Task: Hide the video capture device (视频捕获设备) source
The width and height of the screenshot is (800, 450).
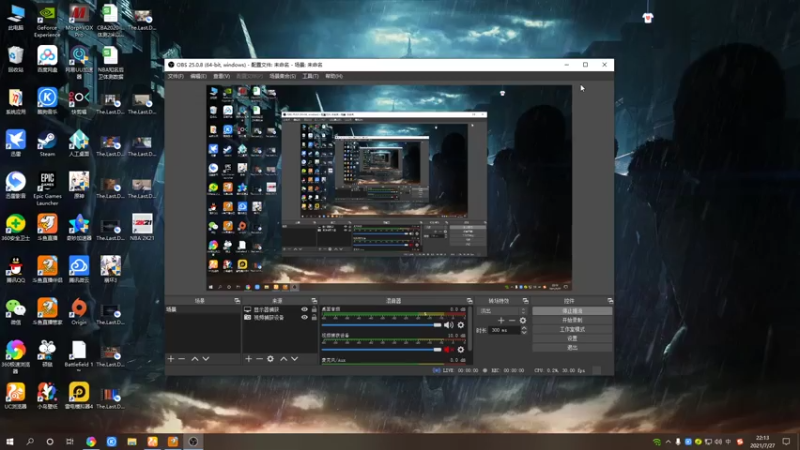Action: point(305,317)
